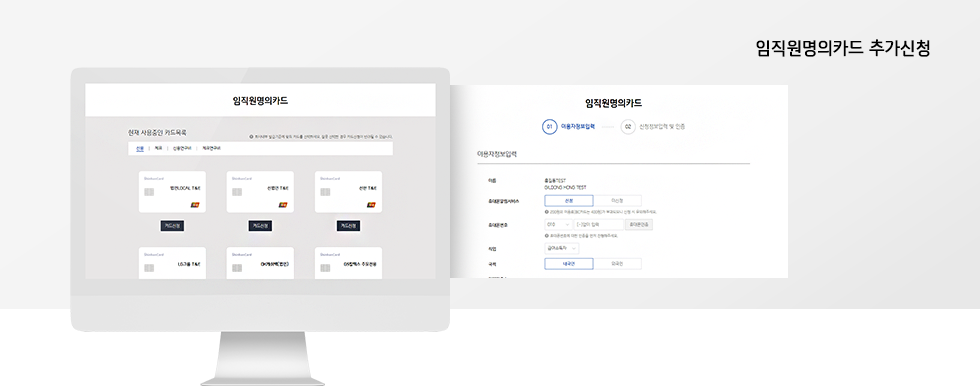Click the 02 step circle icon

click(x=628, y=127)
